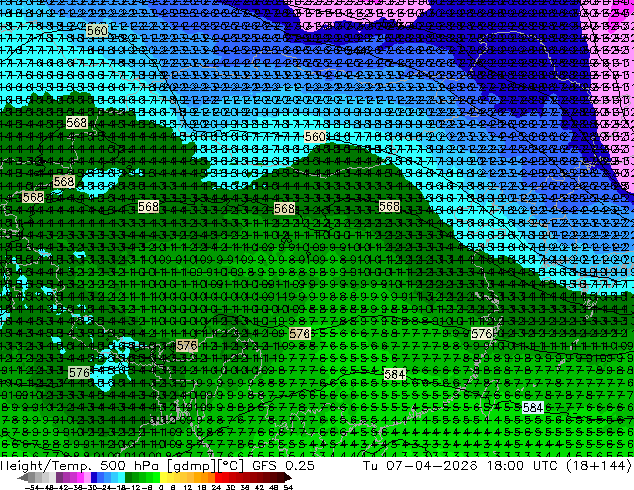Click the 560 contour label in the cyan band
This screenshot has width=634, height=490.
coord(315,137)
